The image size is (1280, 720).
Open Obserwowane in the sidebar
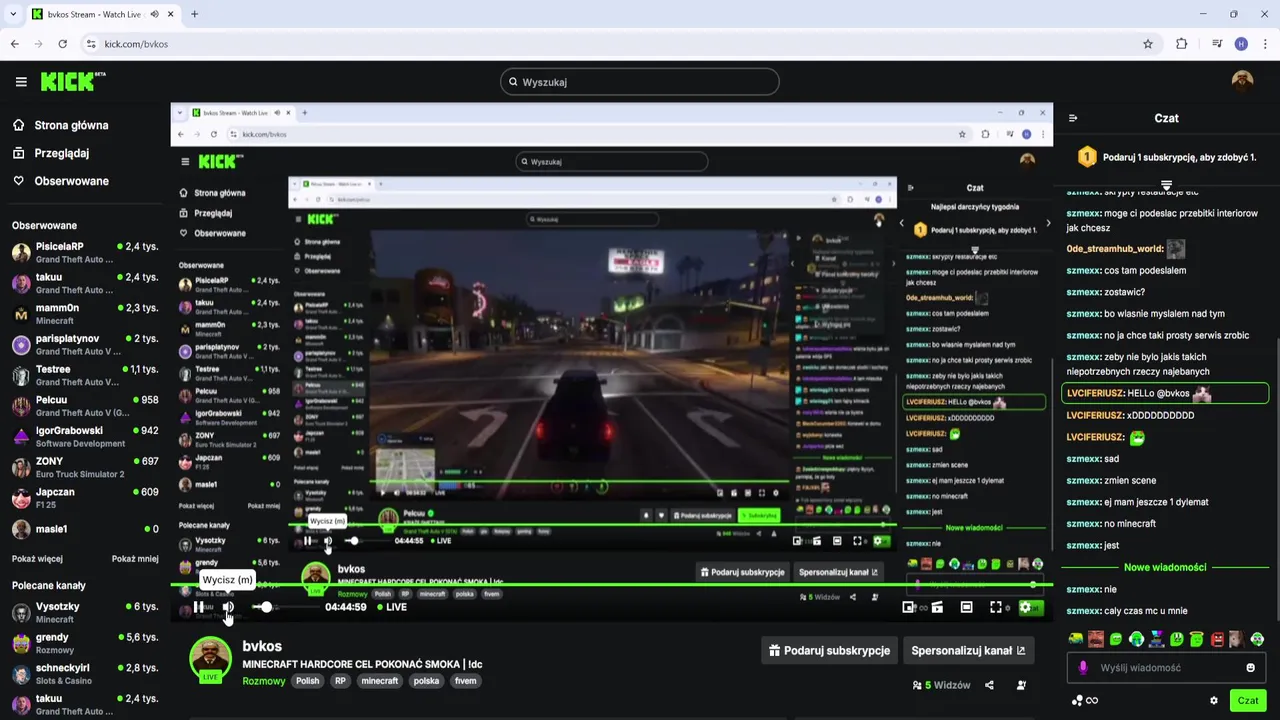click(x=60, y=181)
